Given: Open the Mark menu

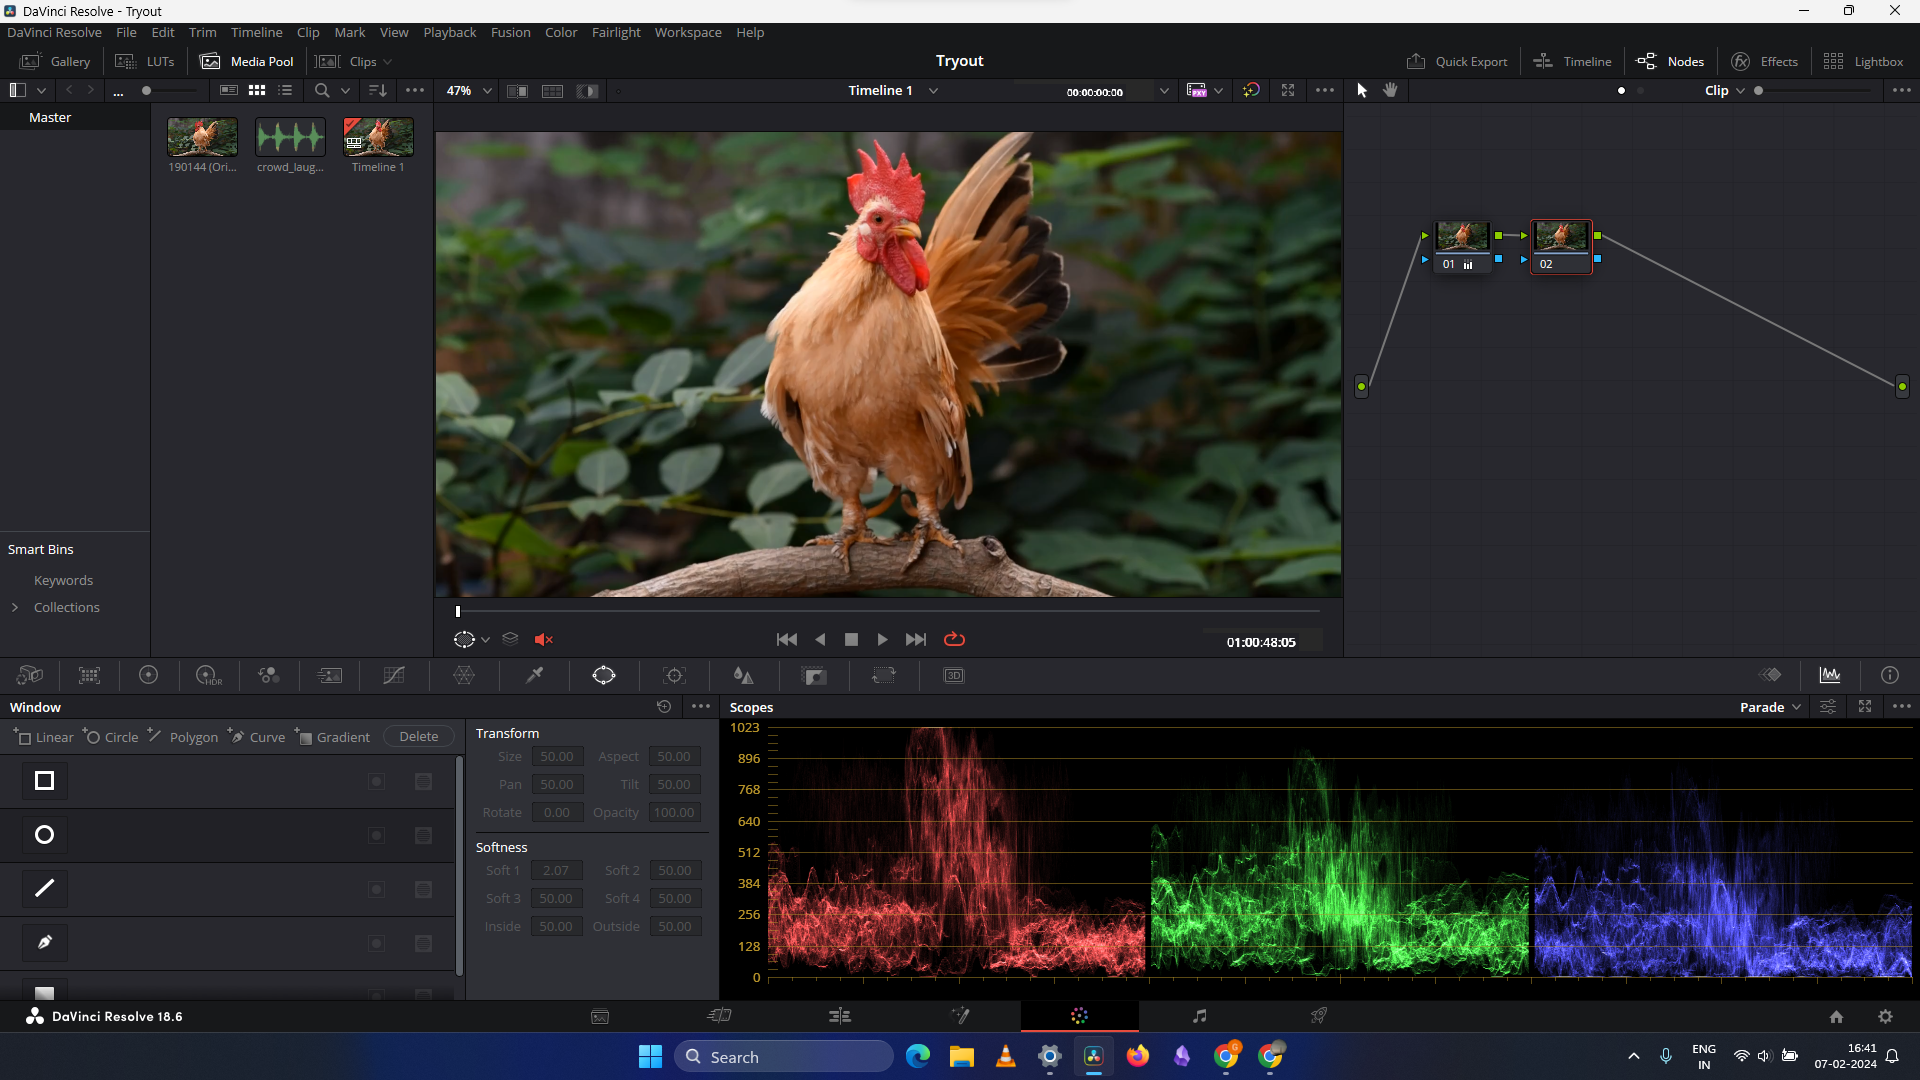Looking at the screenshot, I should click(349, 33).
